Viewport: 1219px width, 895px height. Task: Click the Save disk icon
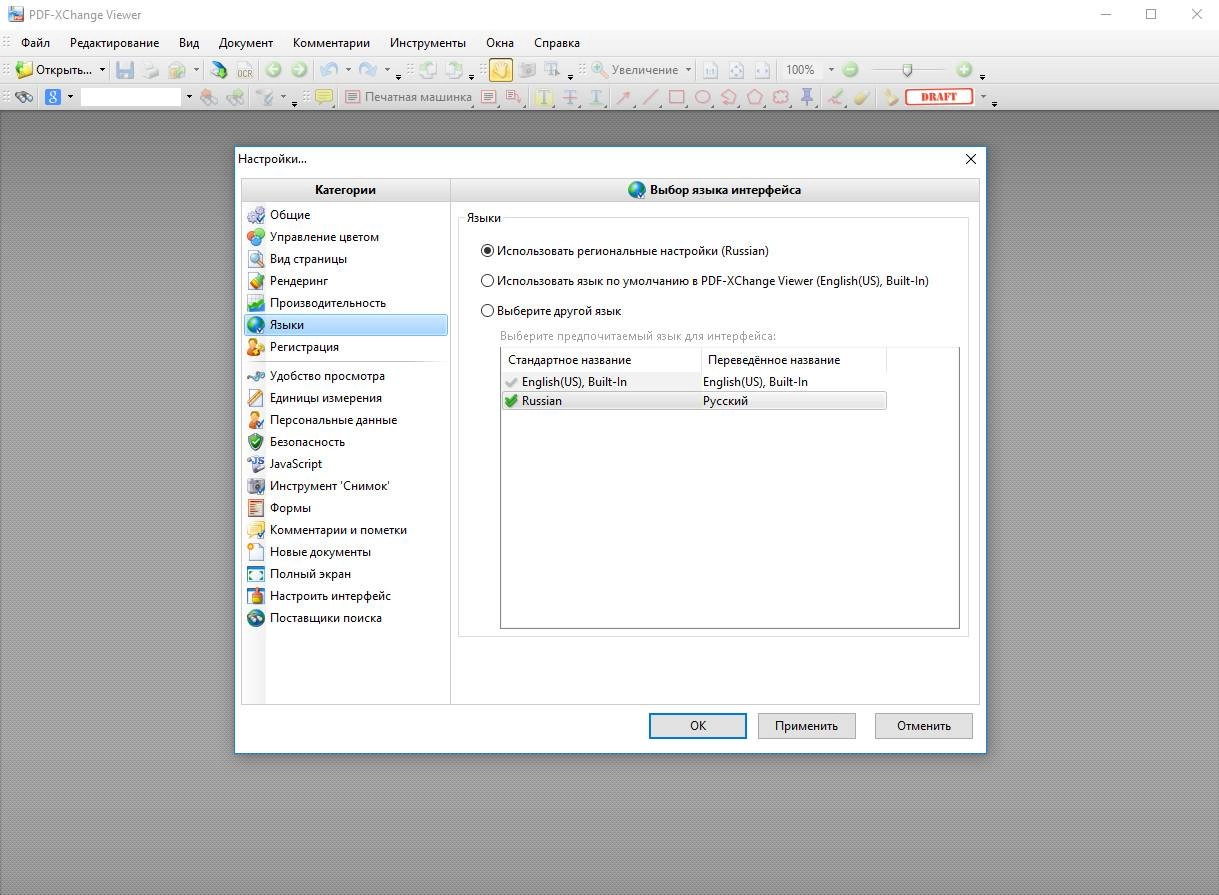pyautogui.click(x=125, y=70)
